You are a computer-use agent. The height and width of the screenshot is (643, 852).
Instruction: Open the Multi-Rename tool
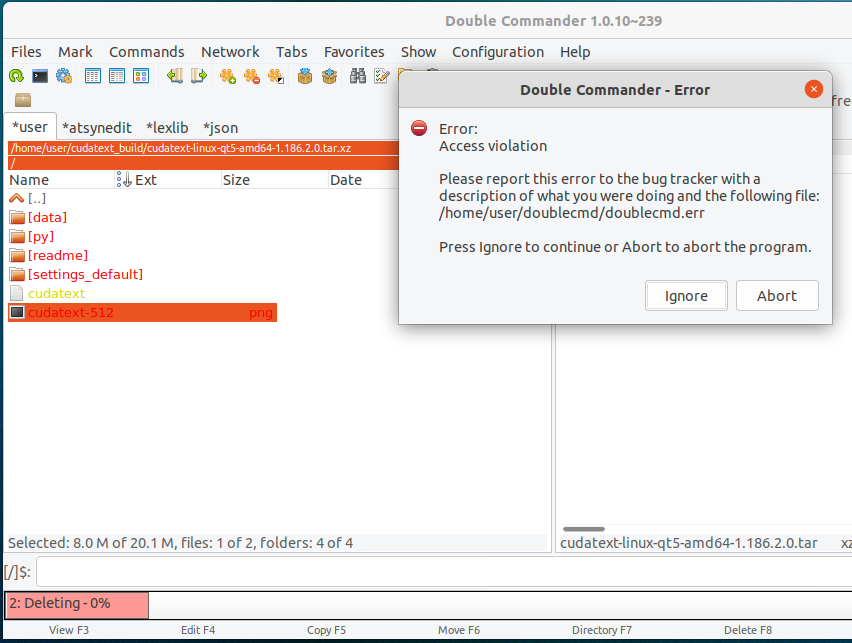click(x=382, y=75)
